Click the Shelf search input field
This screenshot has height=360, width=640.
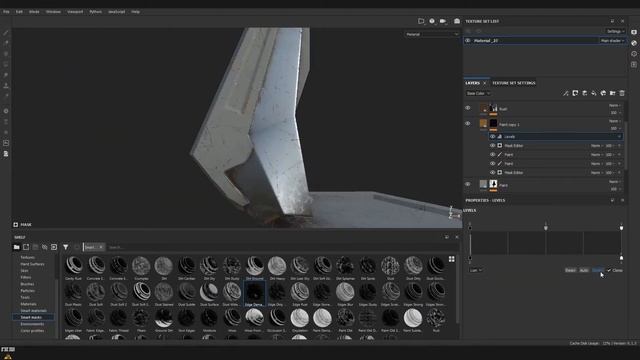pos(282,247)
